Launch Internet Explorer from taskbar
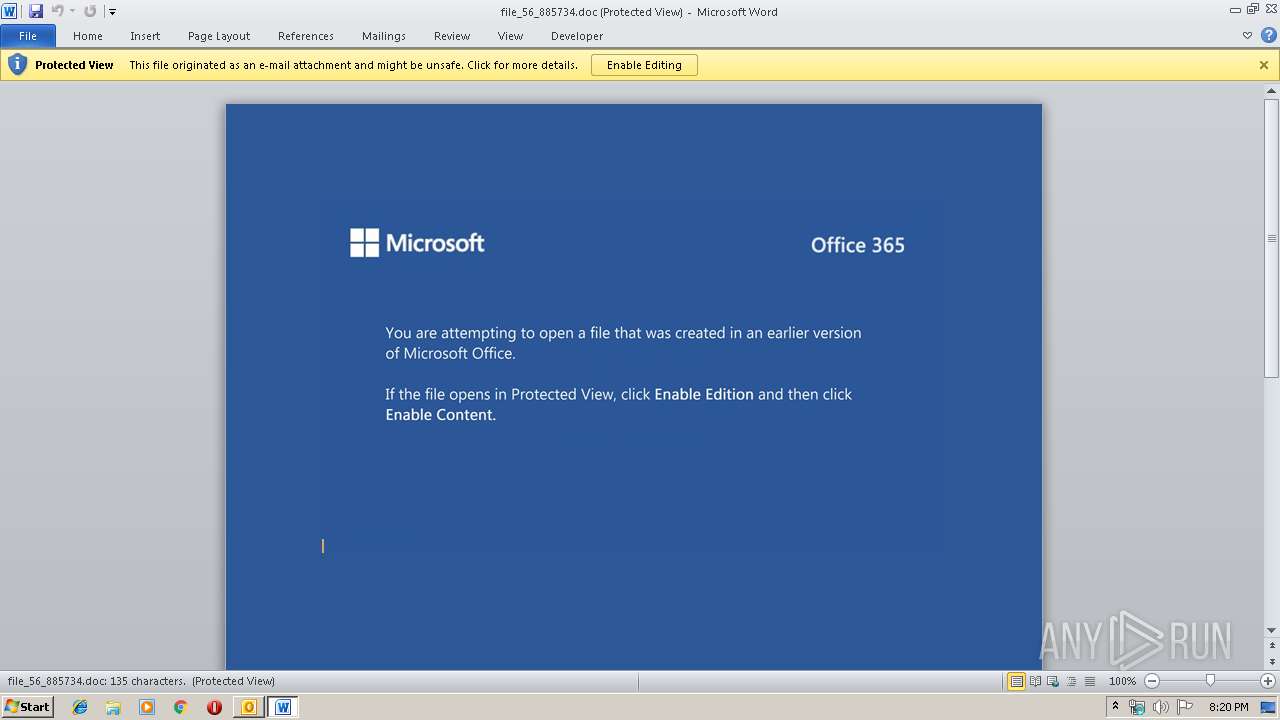This screenshot has height=720, width=1280. coord(80,707)
